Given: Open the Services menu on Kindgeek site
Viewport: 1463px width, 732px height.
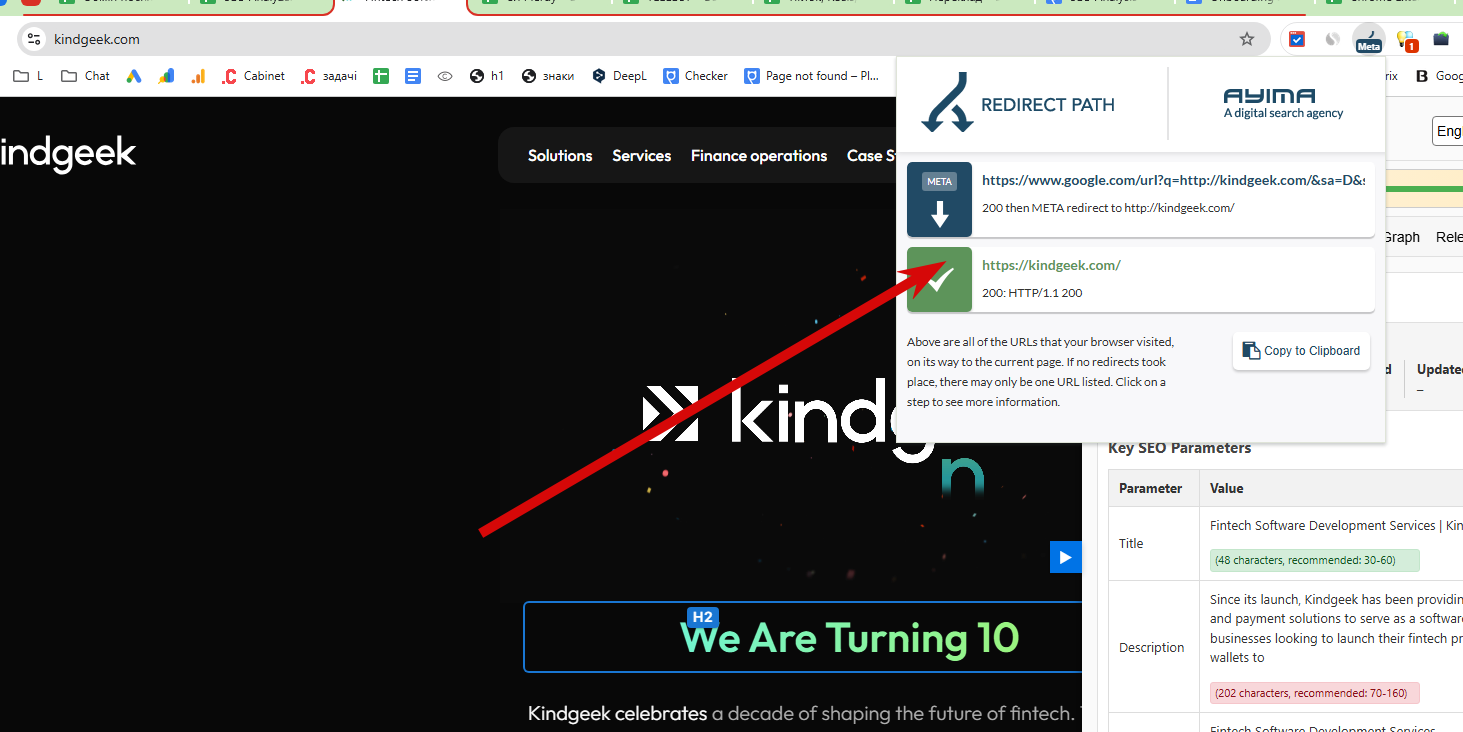Looking at the screenshot, I should tap(642, 156).
